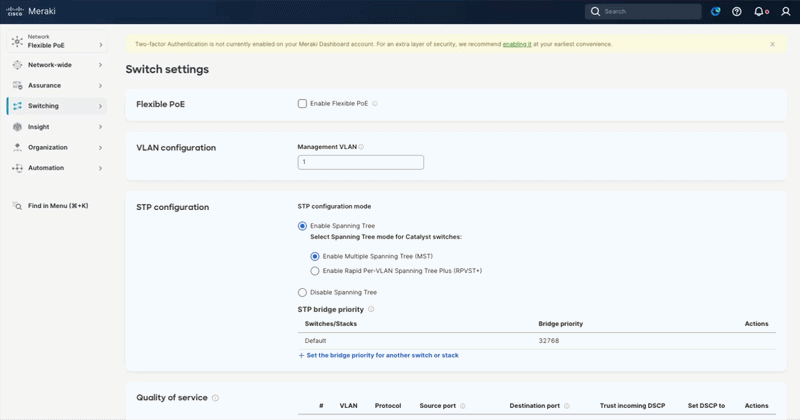The image size is (800, 420).
Task: Click the Cisco Meraki logo
Action: 31,11
